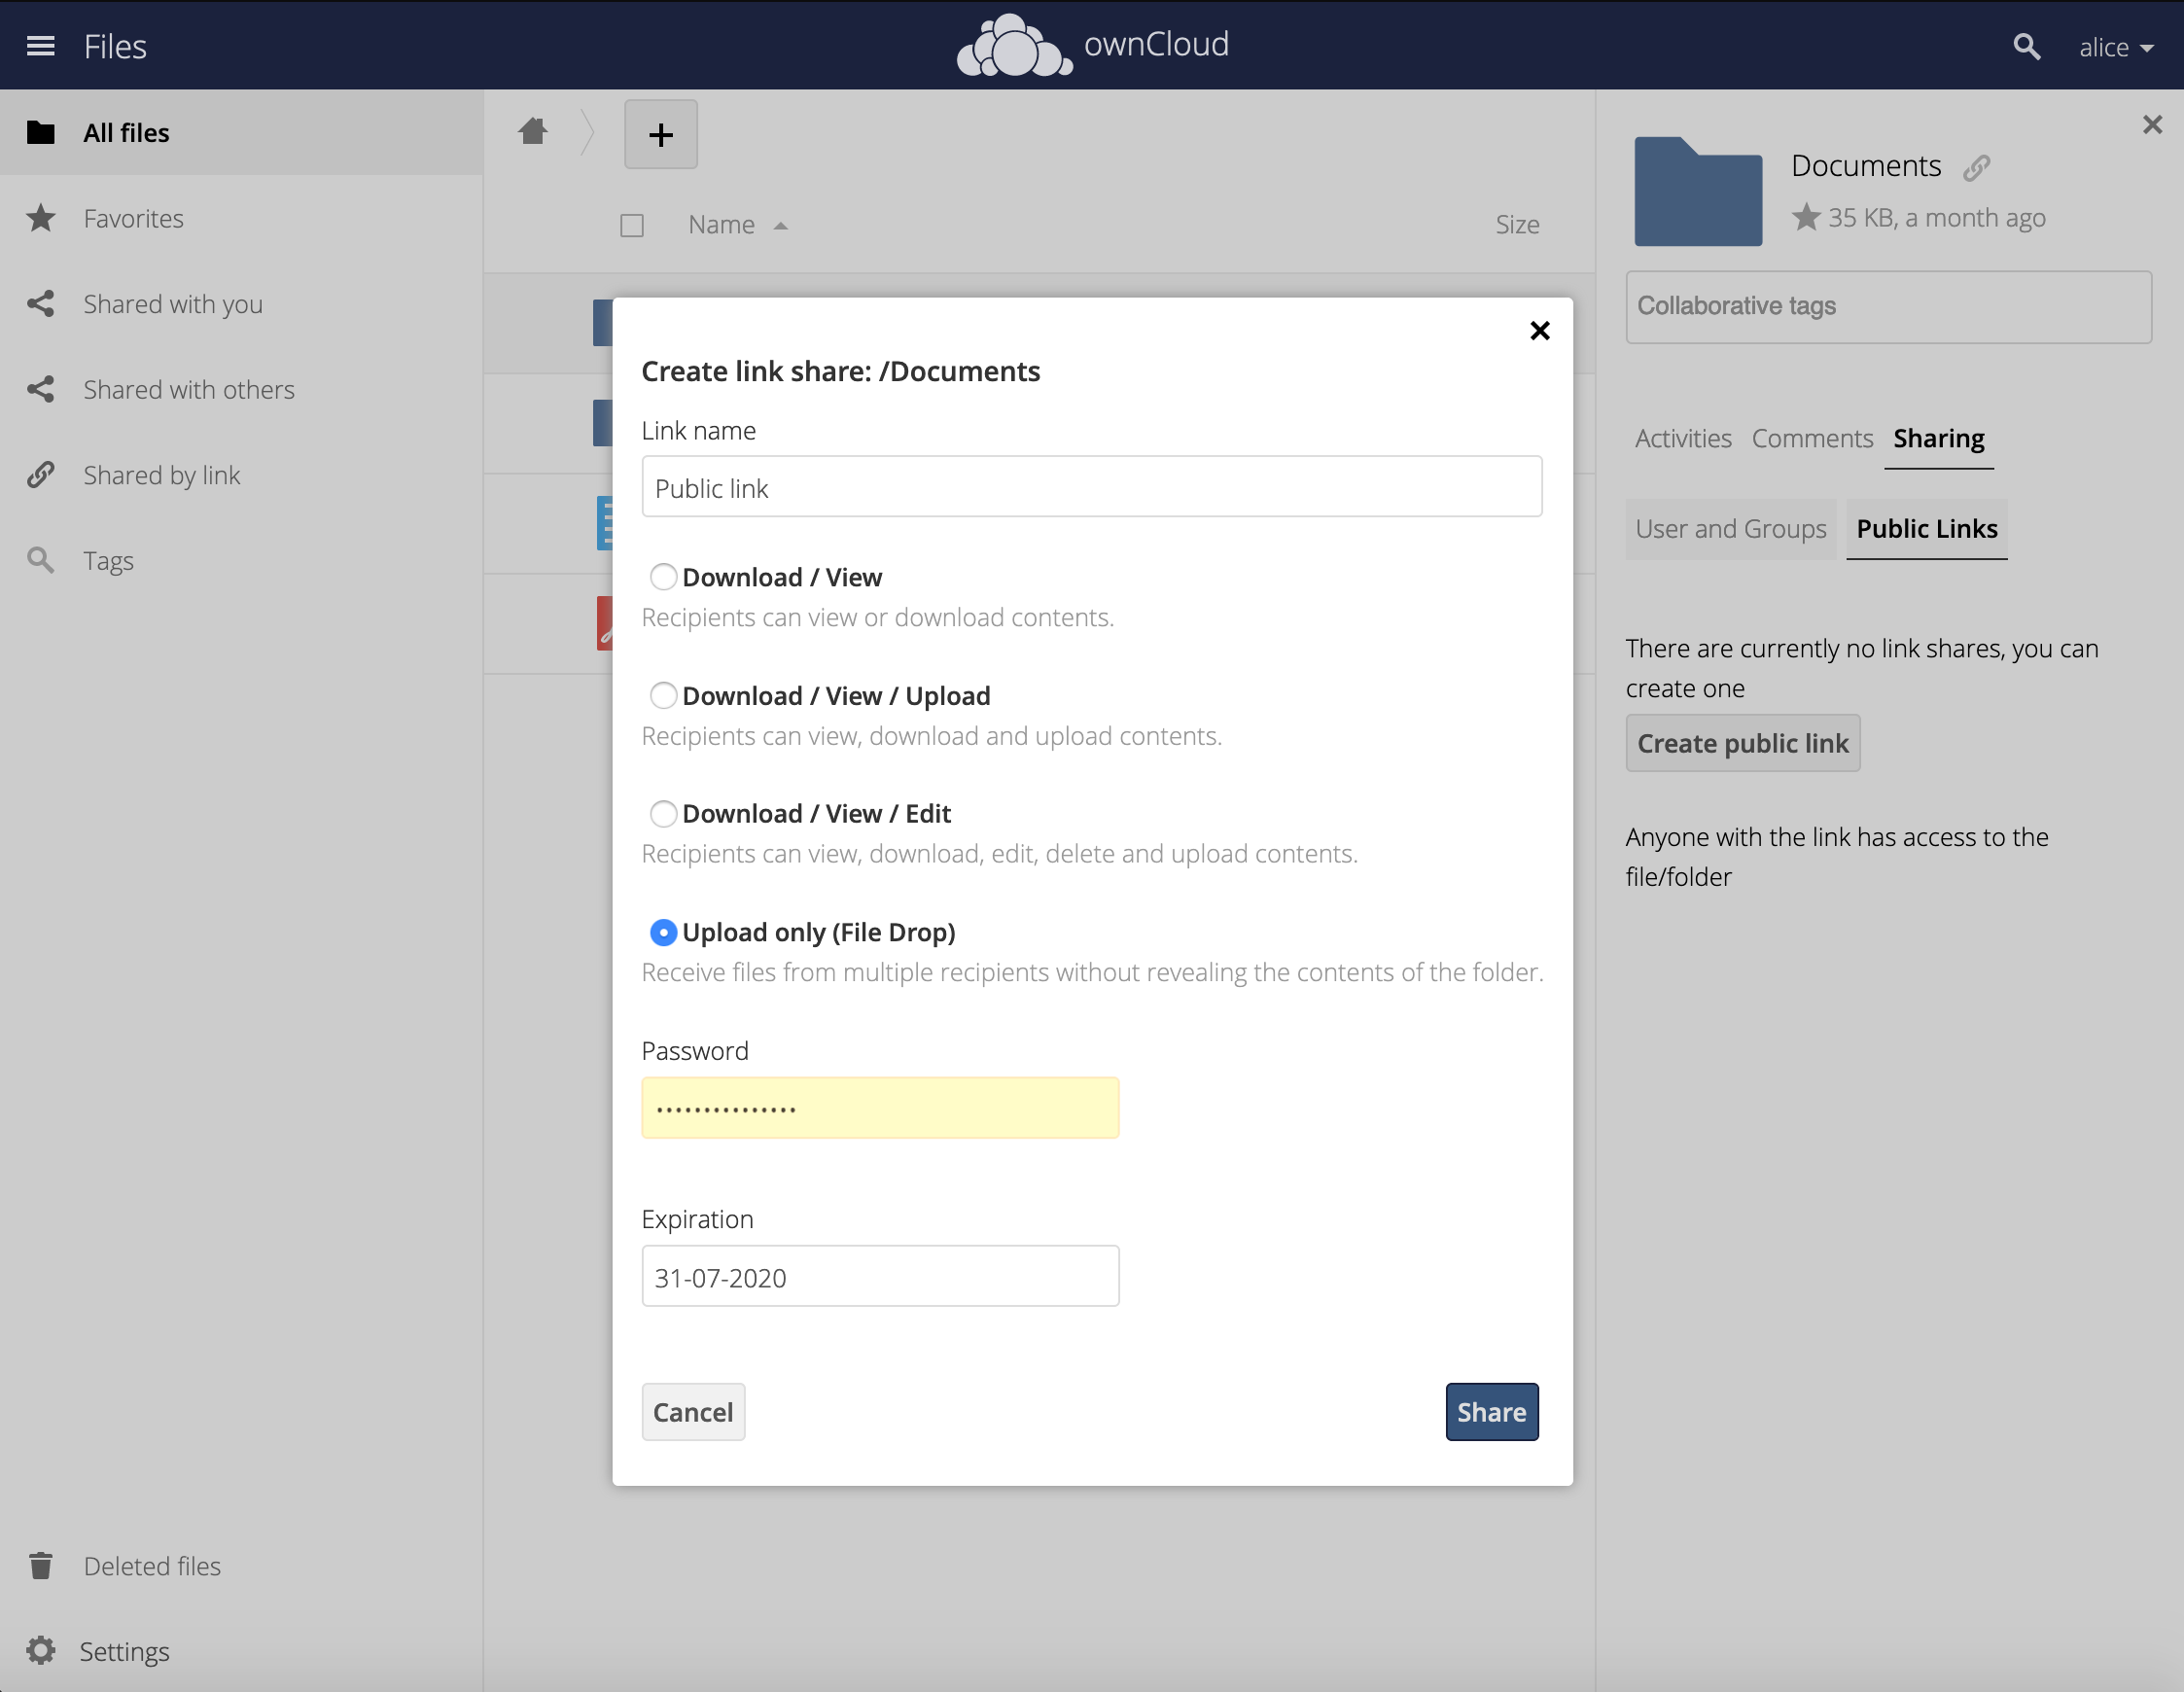The height and width of the screenshot is (1692, 2184).
Task: Click the Shared by link chain icon
Action: coord(41,475)
